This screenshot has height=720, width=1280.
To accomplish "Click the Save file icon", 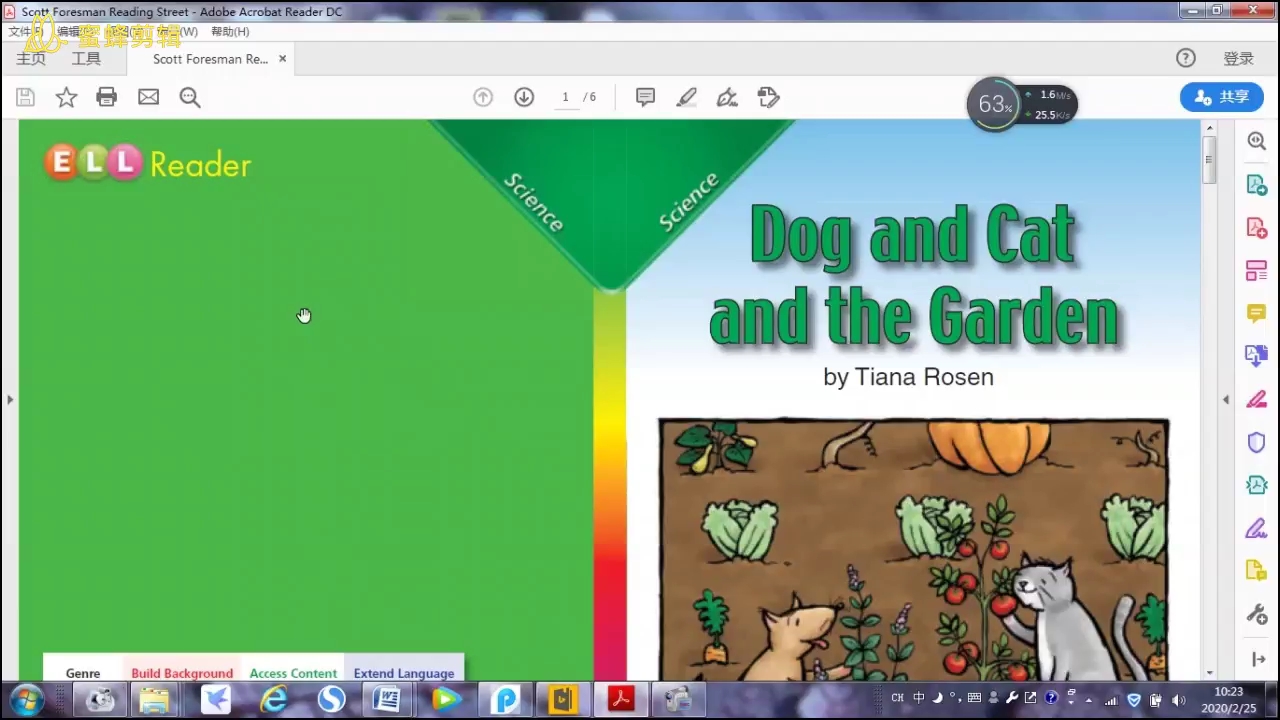I will point(25,97).
